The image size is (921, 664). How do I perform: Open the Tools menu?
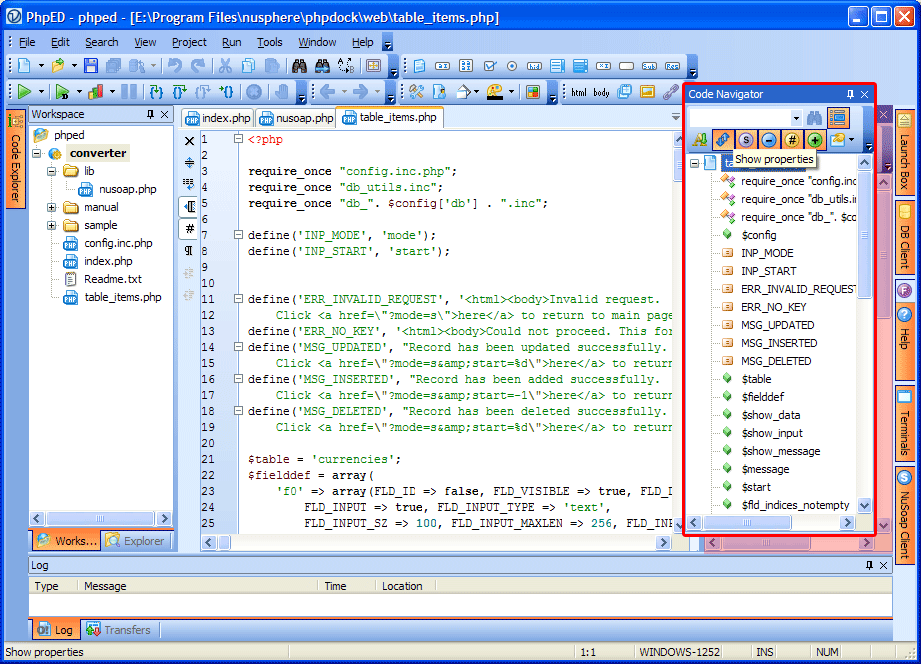coord(270,42)
